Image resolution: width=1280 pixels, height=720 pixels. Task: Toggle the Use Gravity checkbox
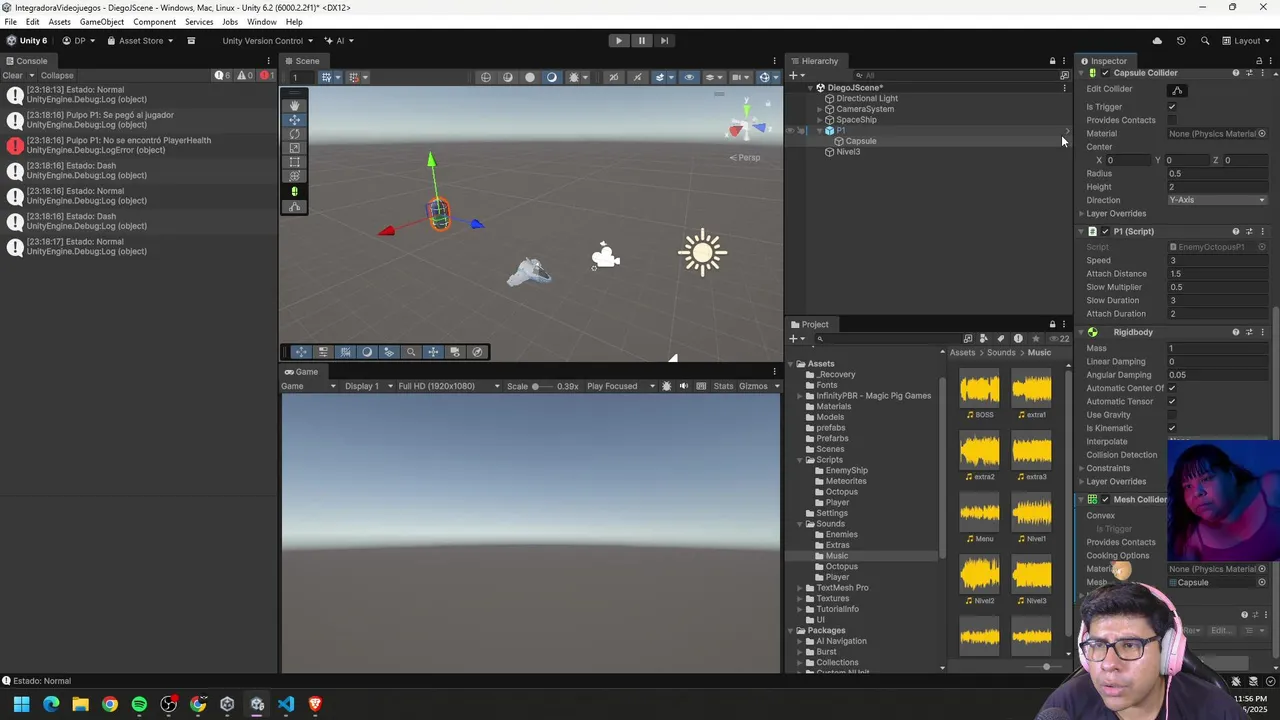tap(1172, 415)
